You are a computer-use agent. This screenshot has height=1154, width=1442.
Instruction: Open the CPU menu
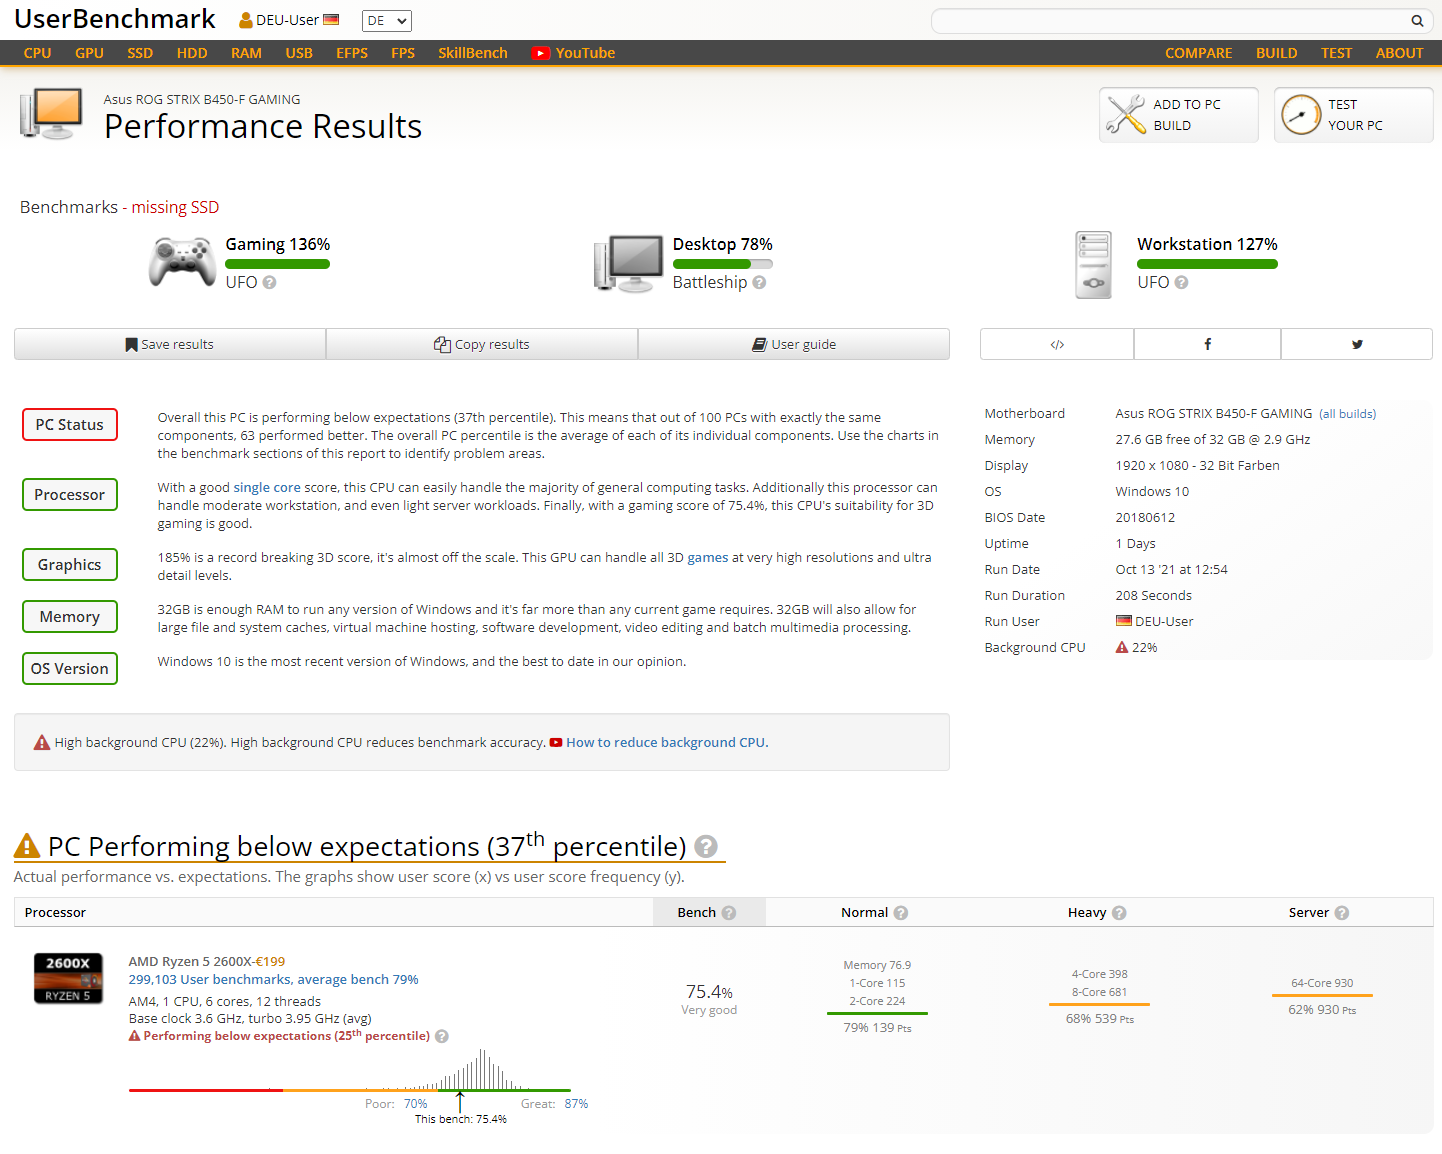(x=37, y=53)
